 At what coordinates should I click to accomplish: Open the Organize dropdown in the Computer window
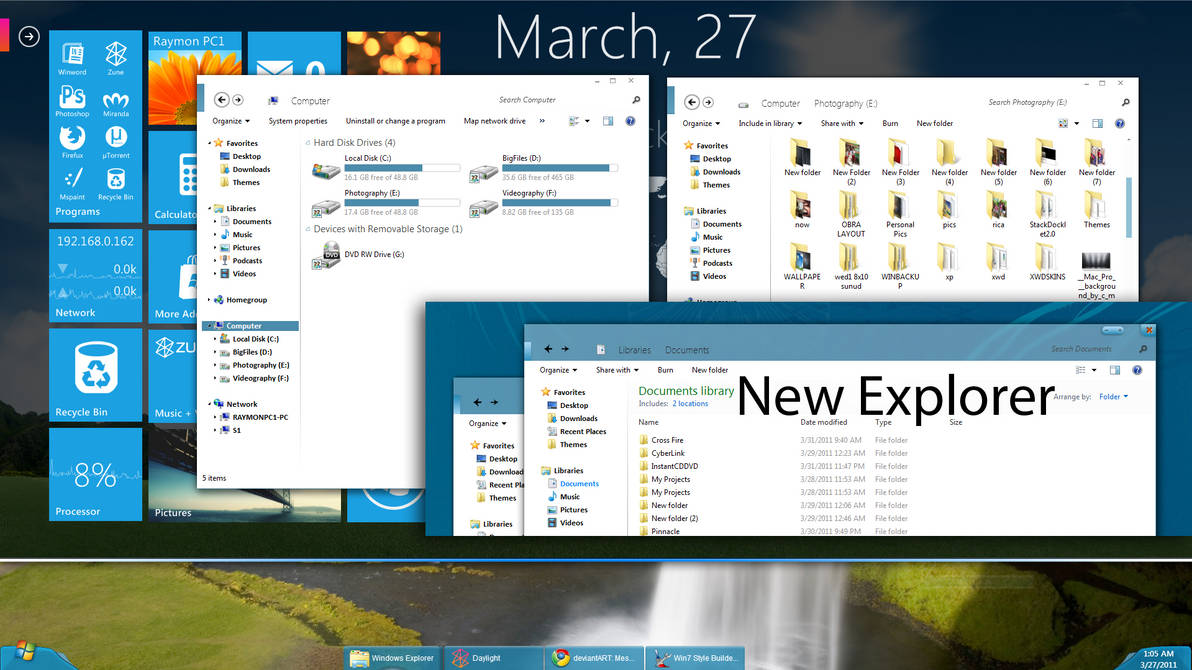[x=232, y=120]
